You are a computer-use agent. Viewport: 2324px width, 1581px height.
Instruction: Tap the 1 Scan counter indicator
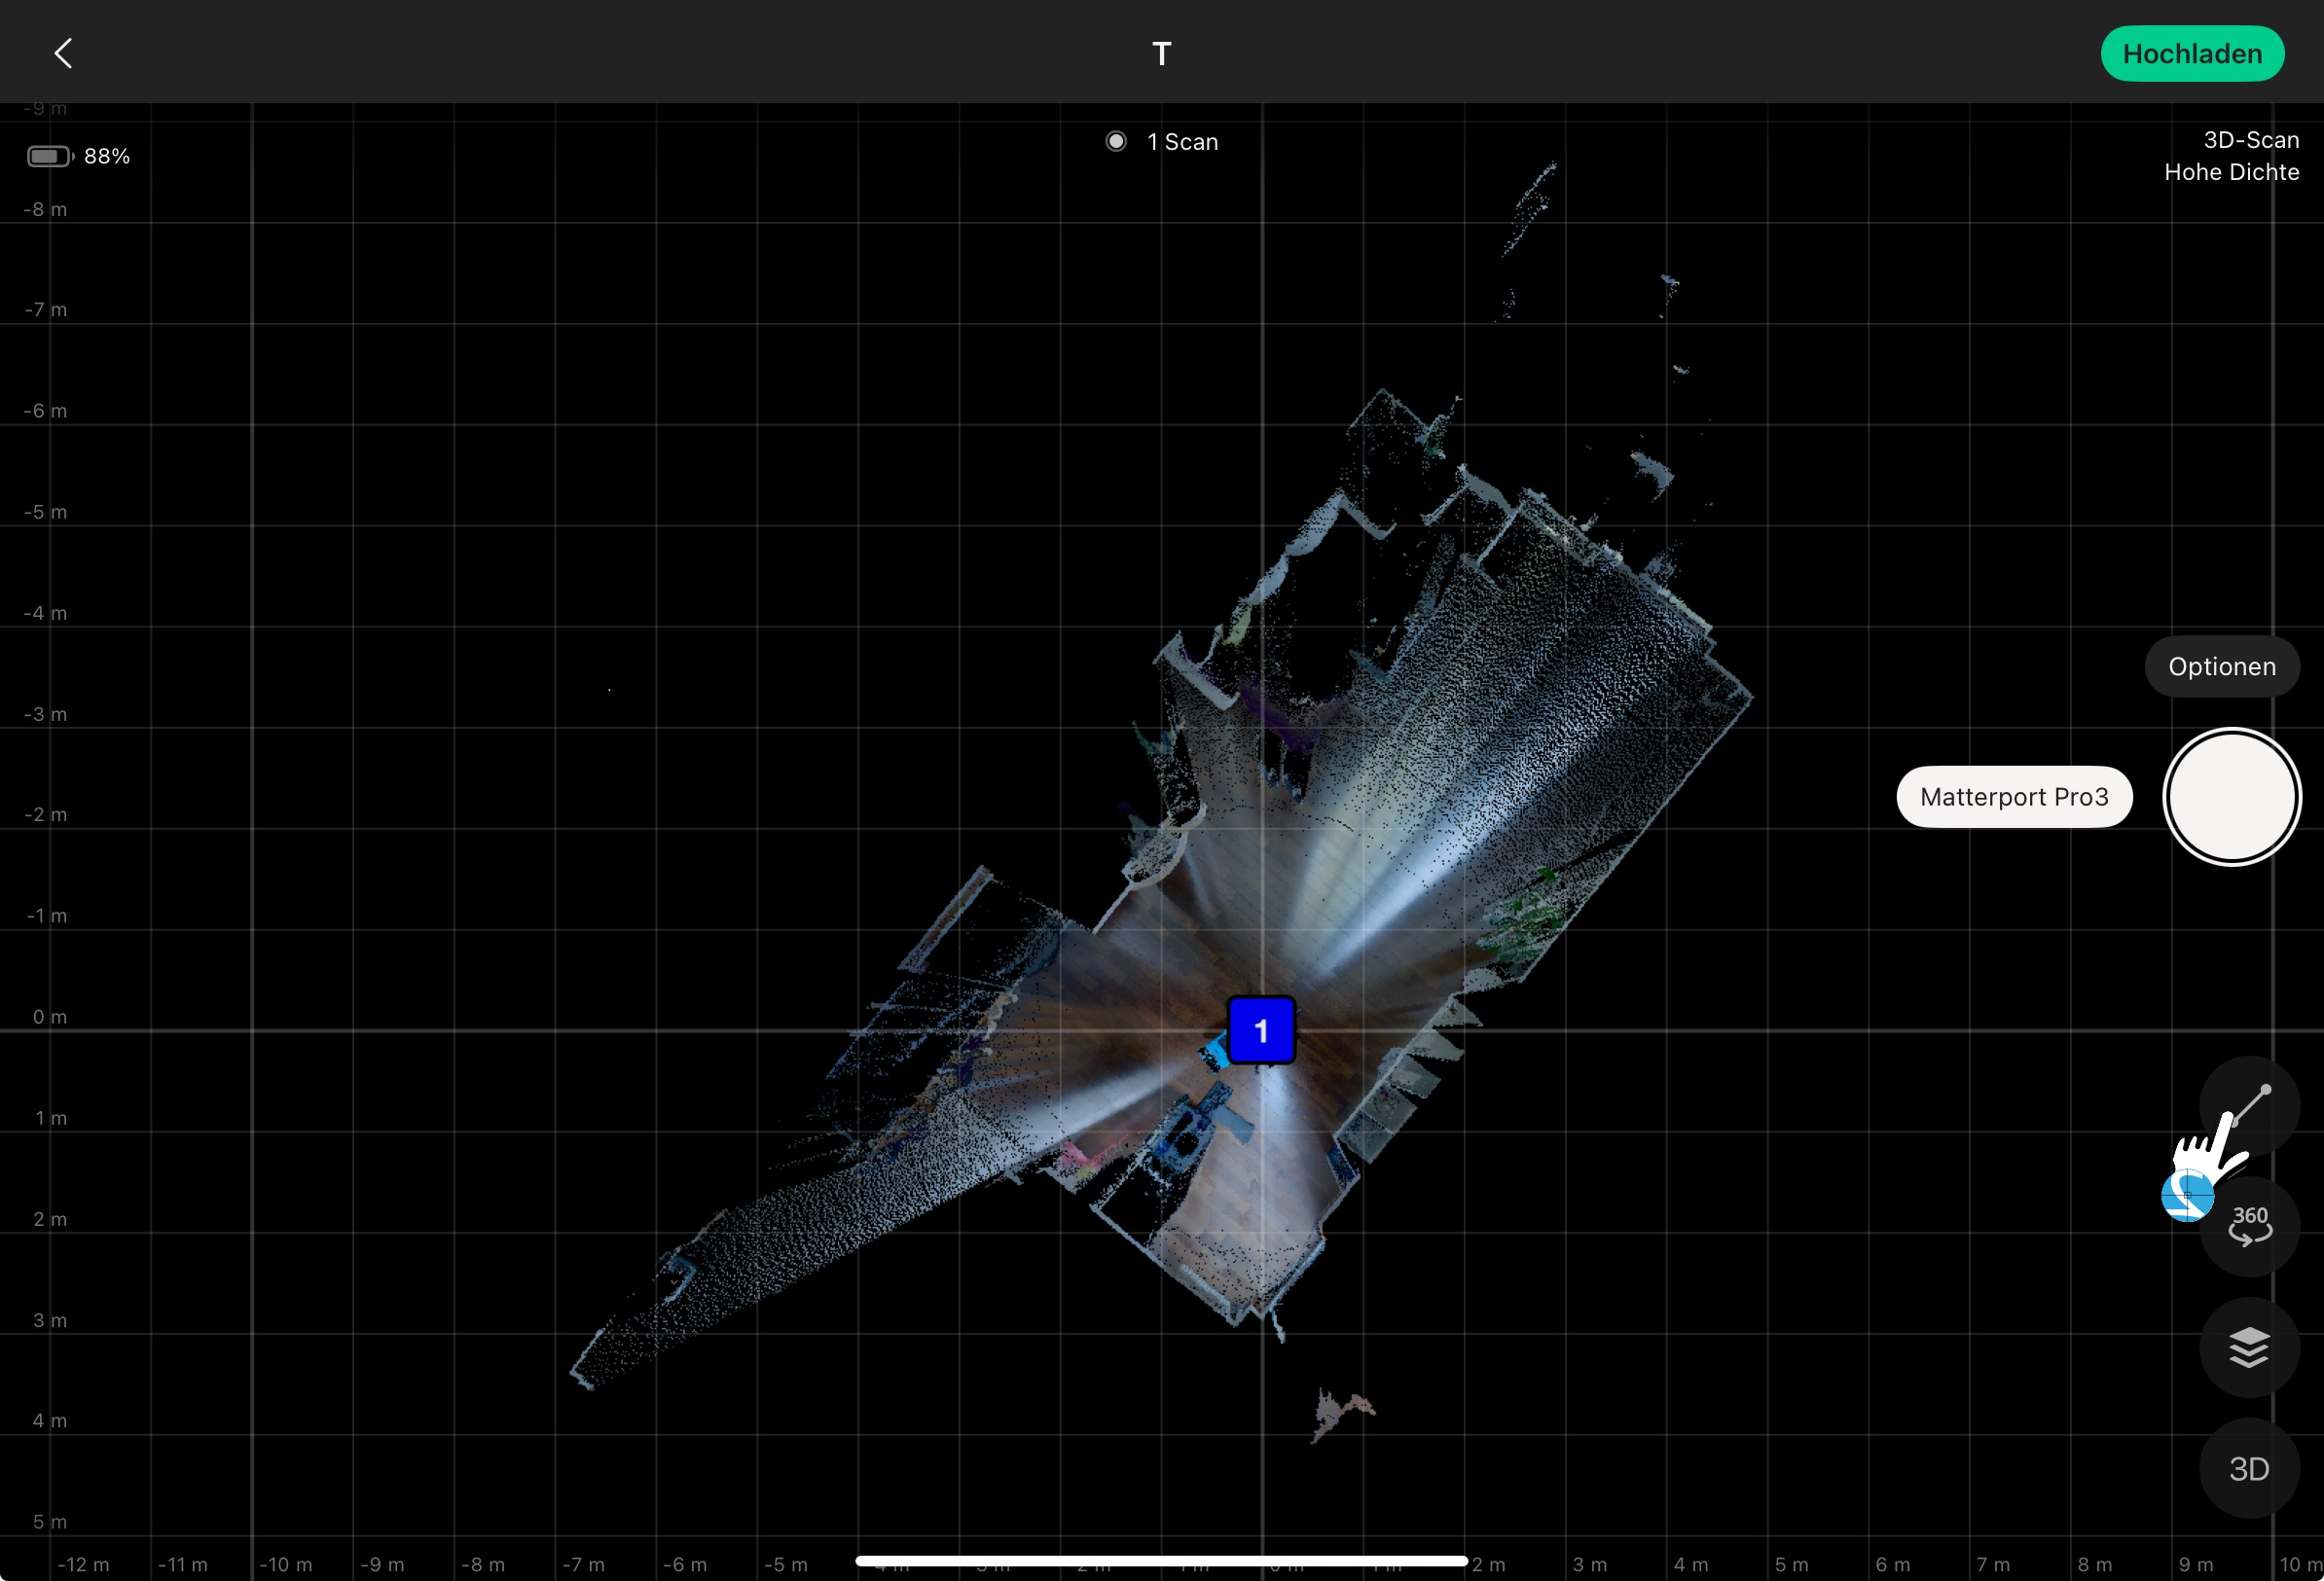(1162, 142)
